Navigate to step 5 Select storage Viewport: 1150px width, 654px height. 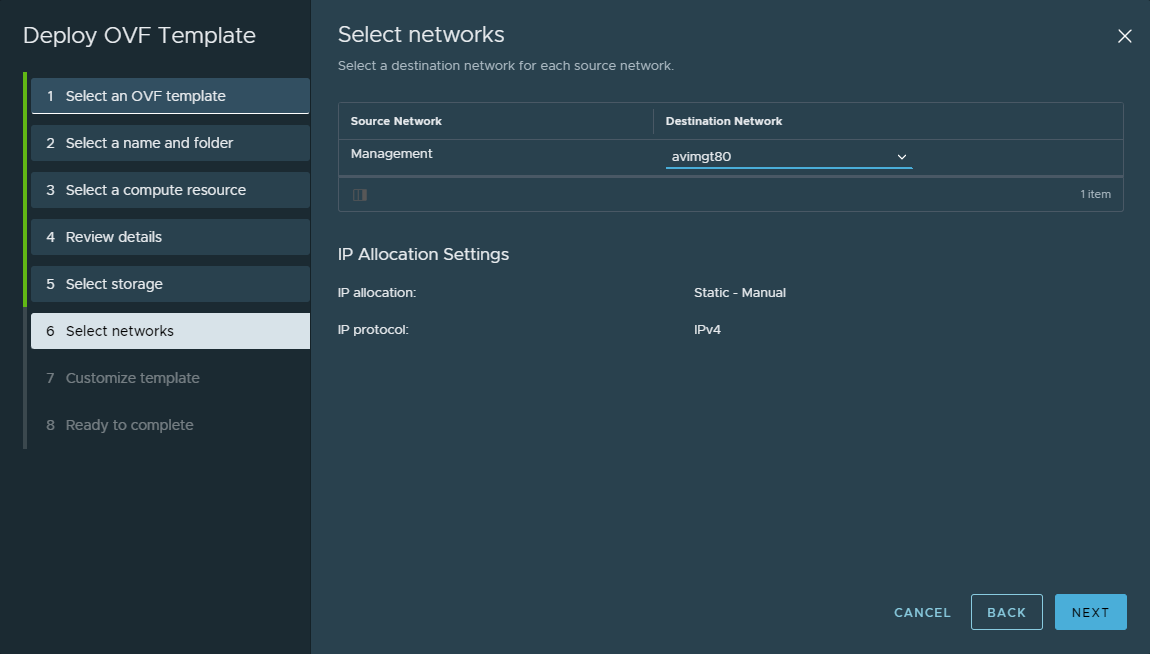click(170, 284)
